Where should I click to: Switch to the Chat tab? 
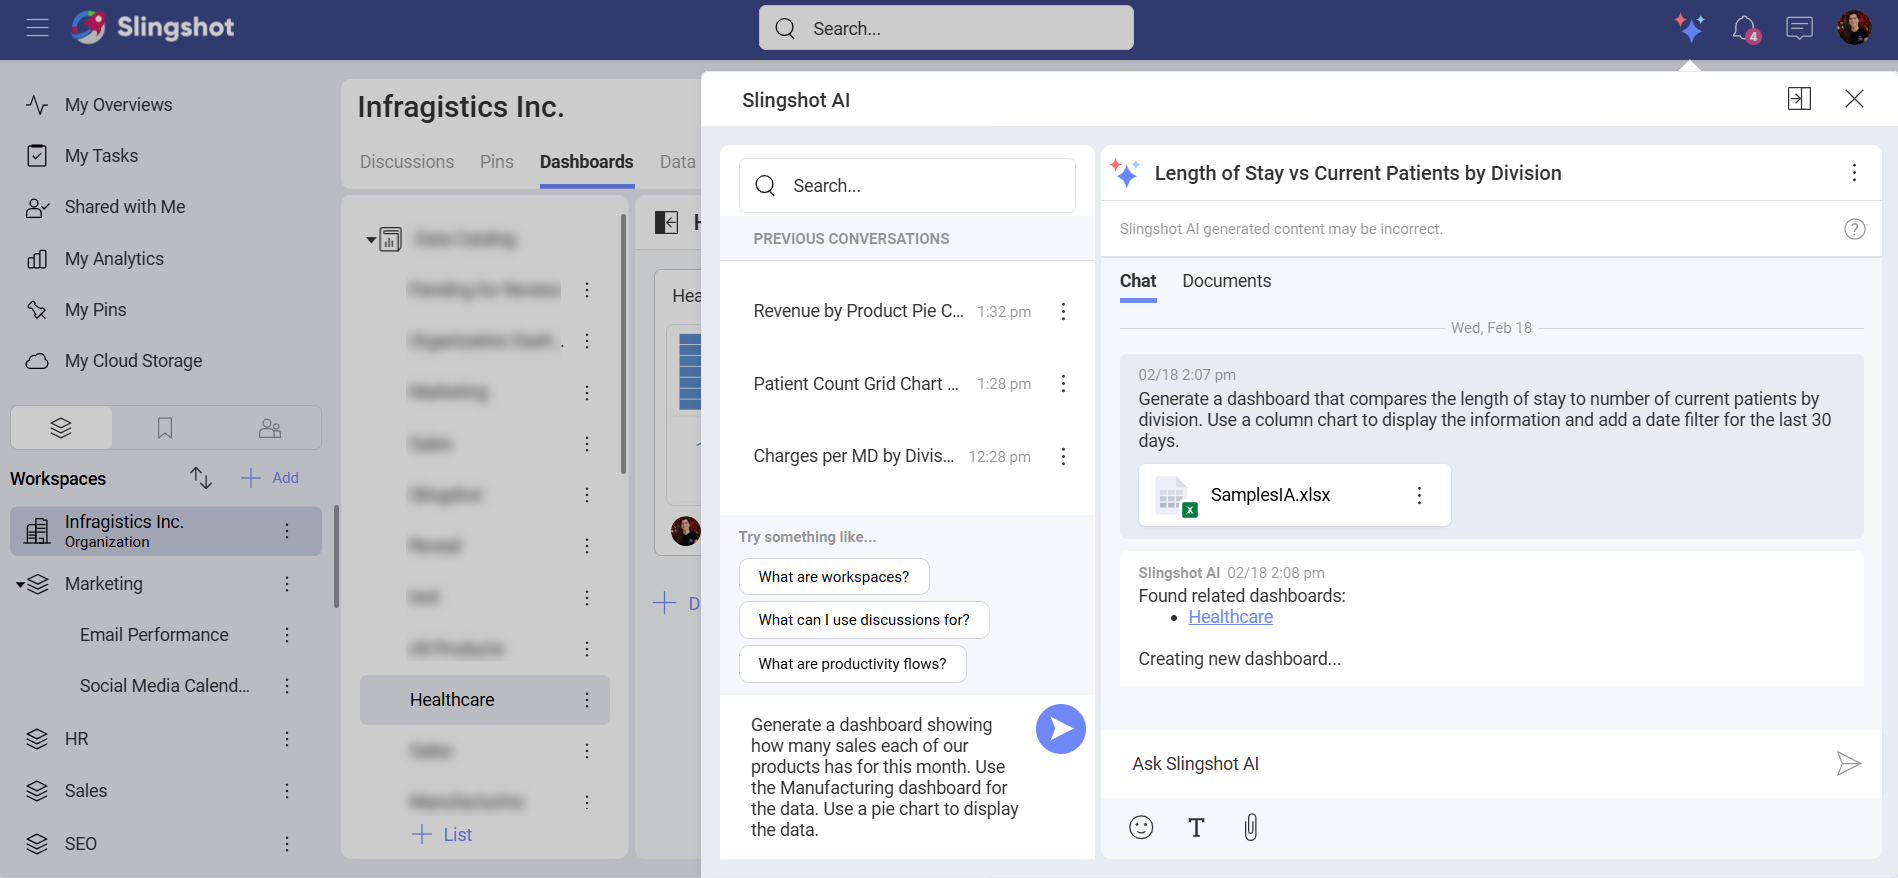click(x=1138, y=281)
